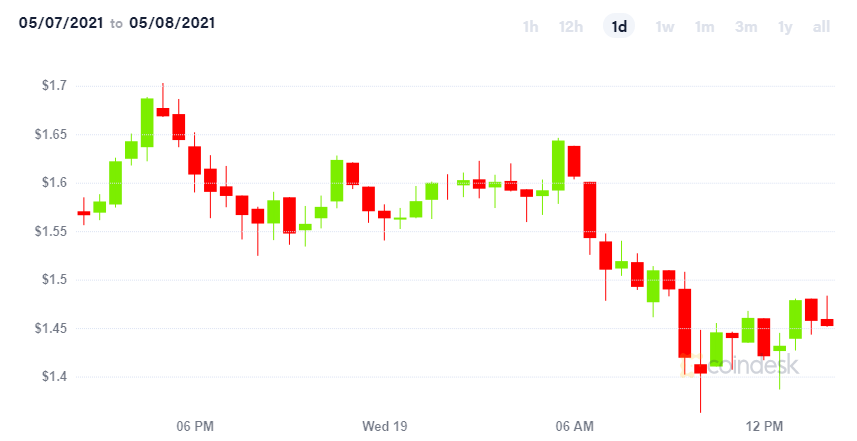Switch to the 12h time range
The height and width of the screenshot is (441, 857).
click(x=571, y=26)
